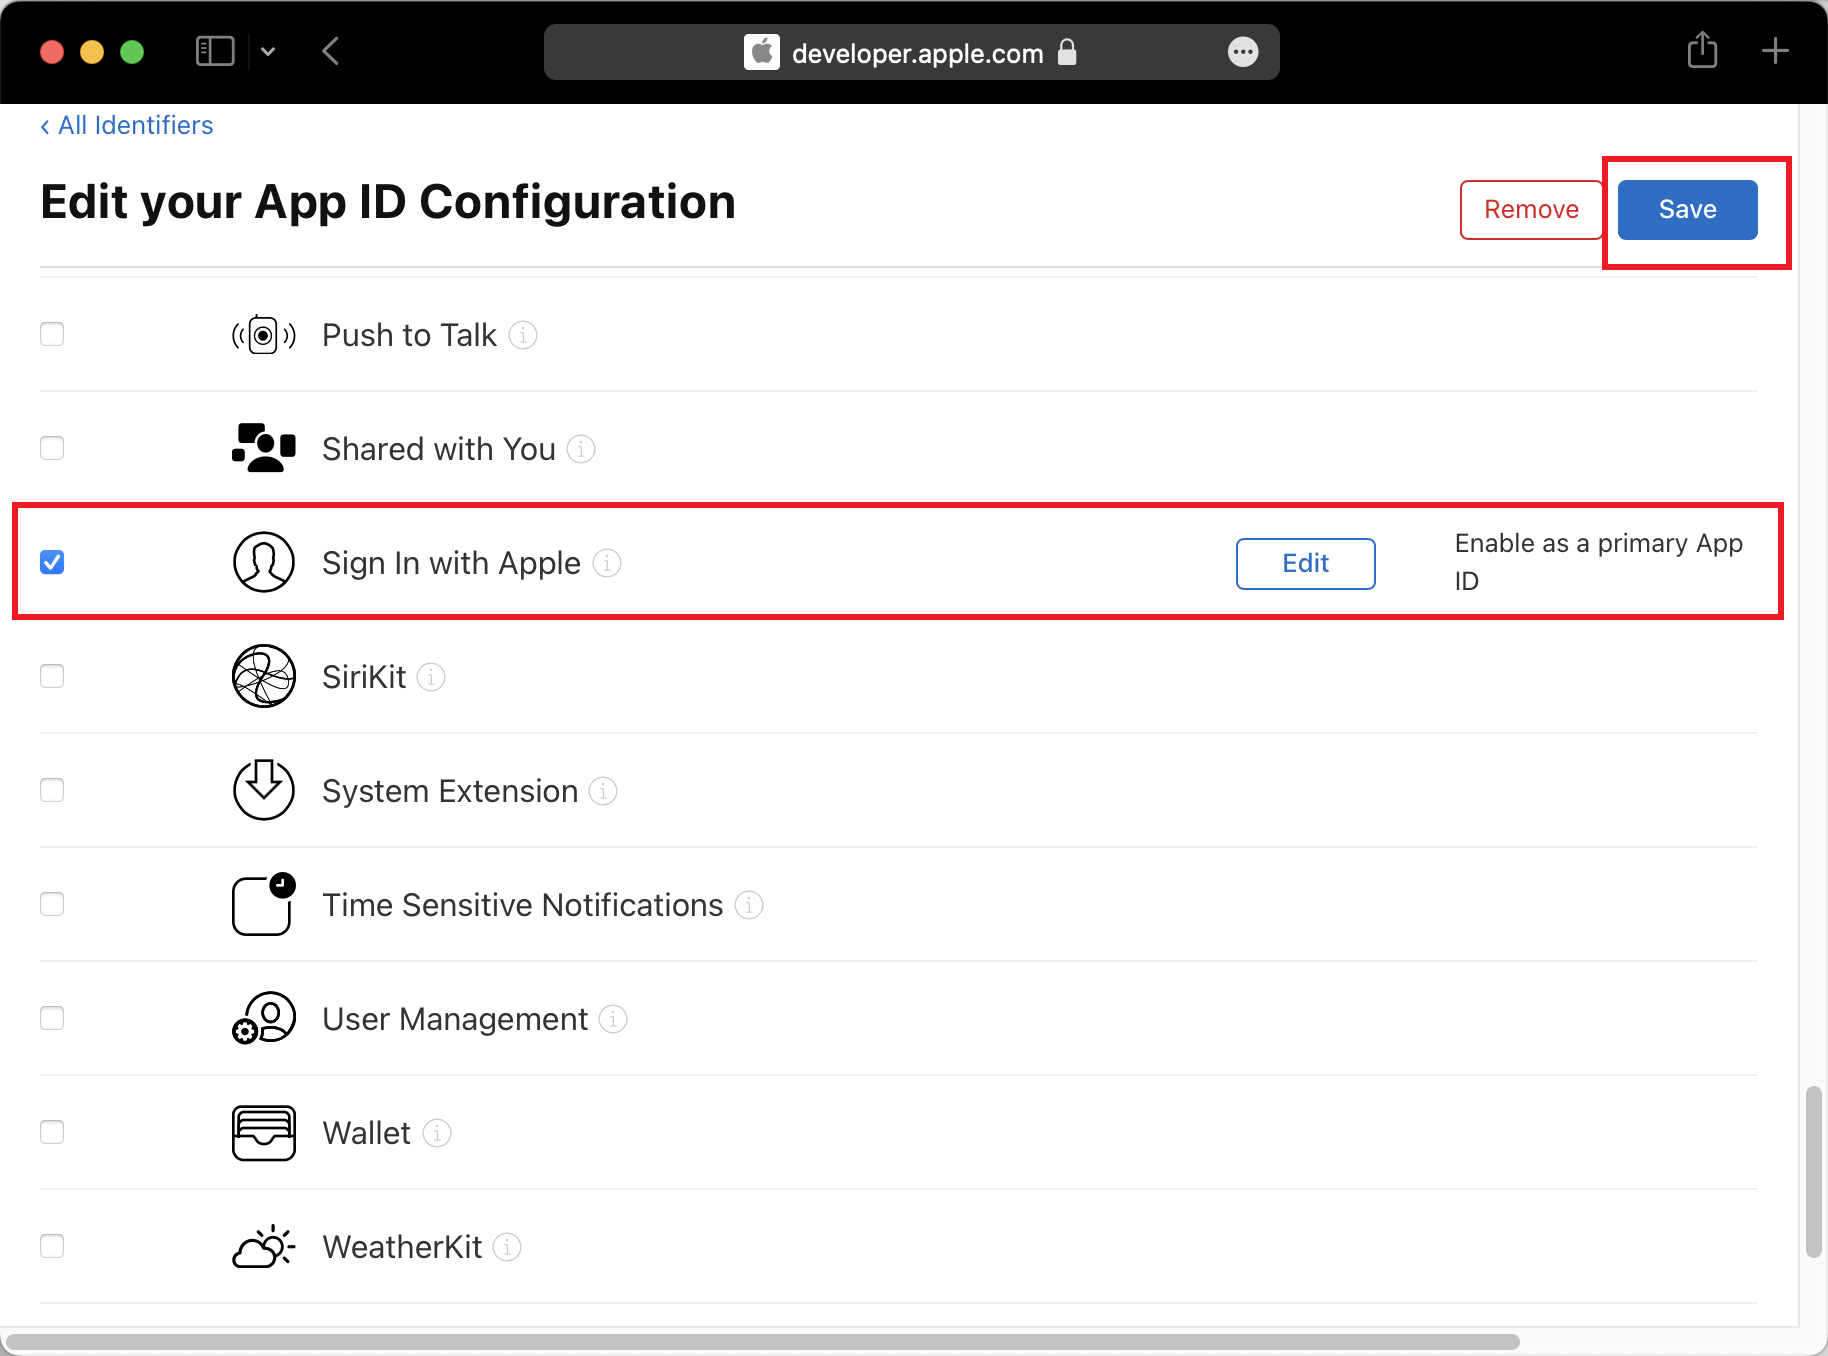Click the SiriKit orb icon
This screenshot has width=1828, height=1356.
click(264, 676)
